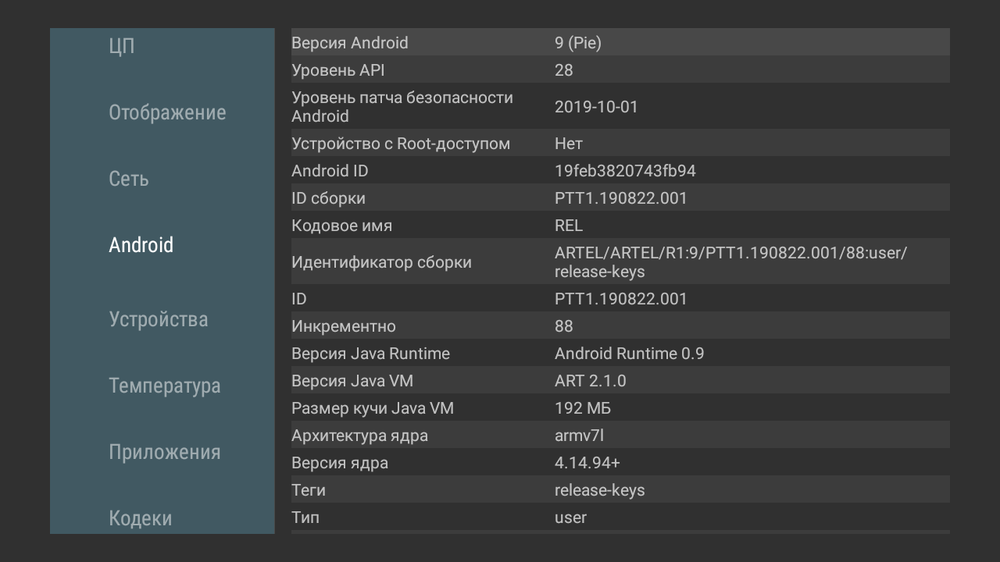Select the Версия ядра row
The image size is (1000, 562).
620,463
